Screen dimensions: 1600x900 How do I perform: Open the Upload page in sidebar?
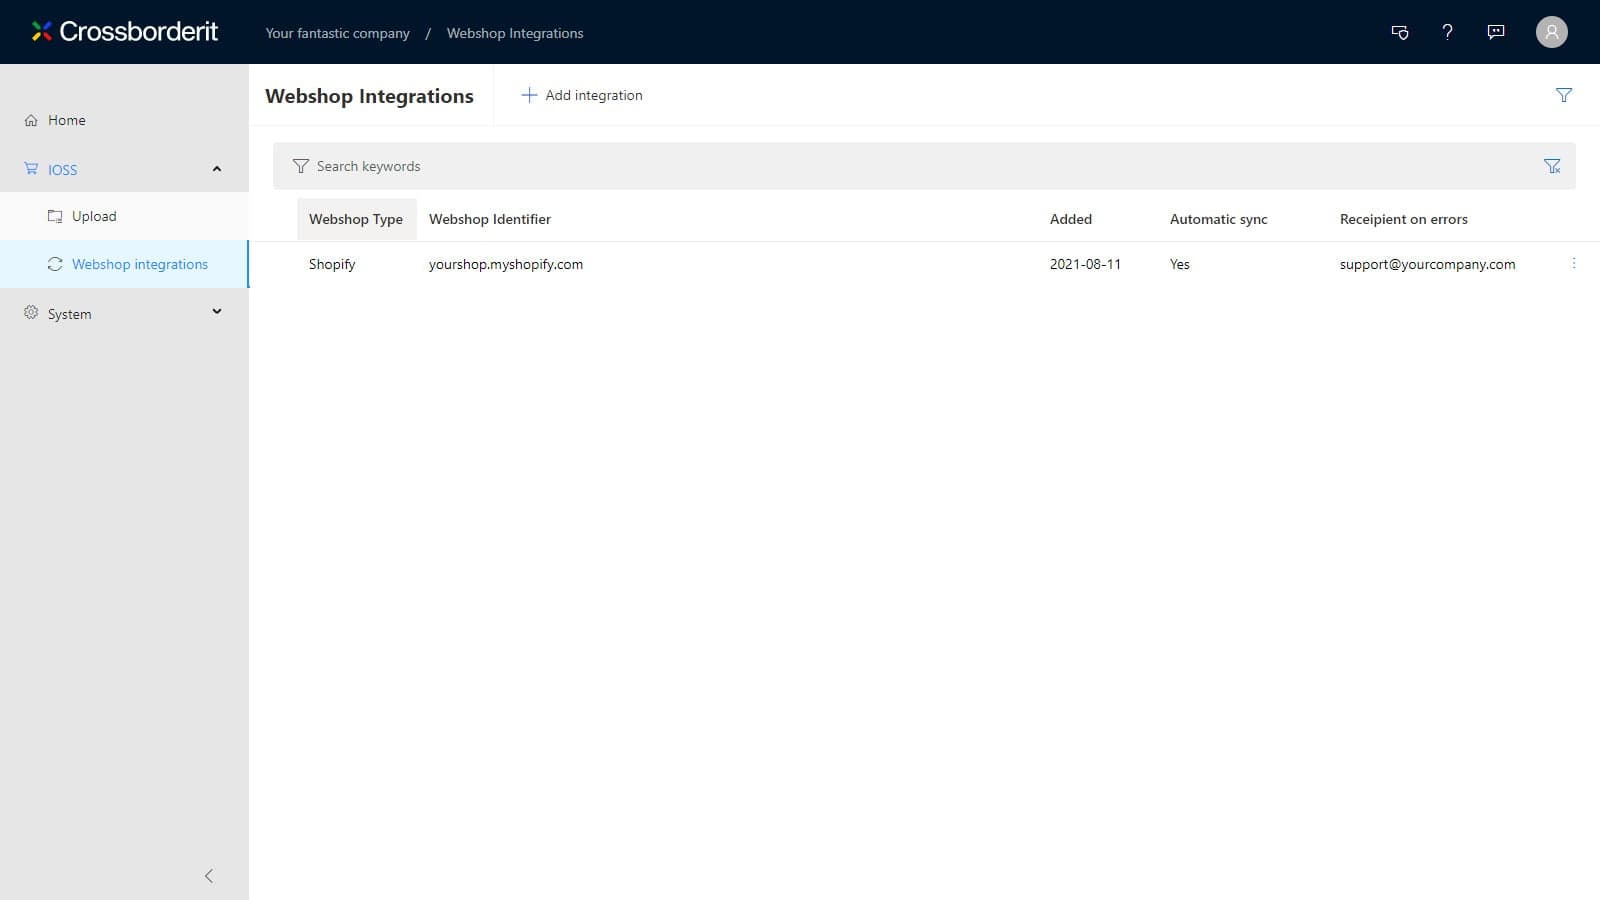pyautogui.click(x=94, y=216)
